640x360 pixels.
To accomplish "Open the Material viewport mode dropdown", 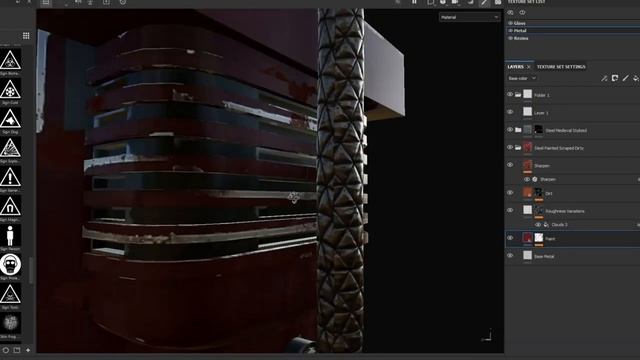I will click(469, 17).
